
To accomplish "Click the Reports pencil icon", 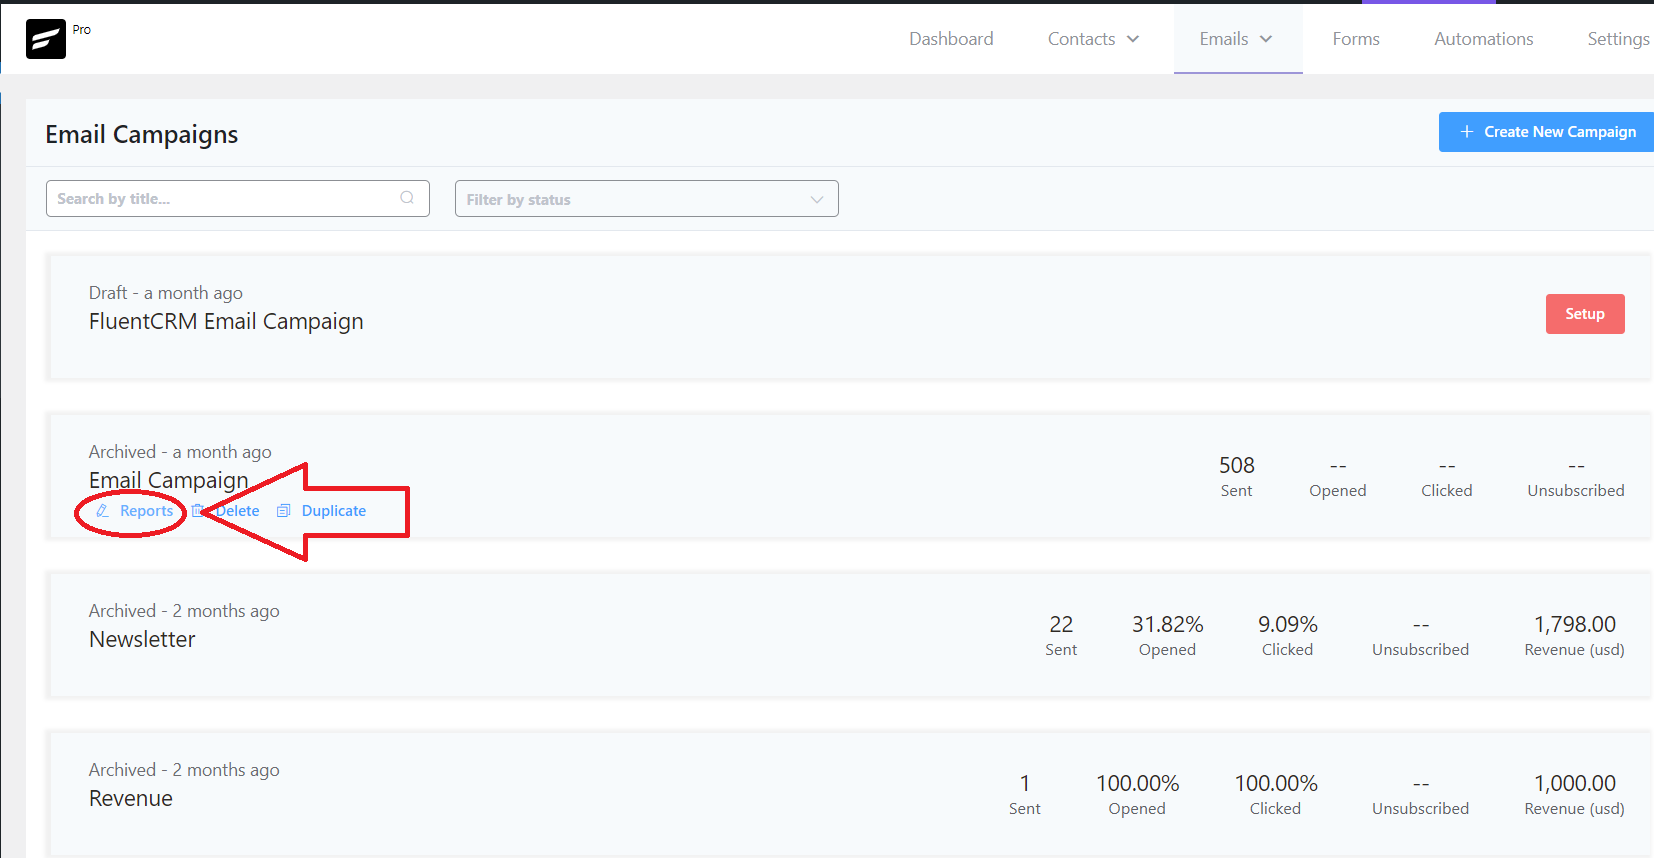I will (x=102, y=511).
